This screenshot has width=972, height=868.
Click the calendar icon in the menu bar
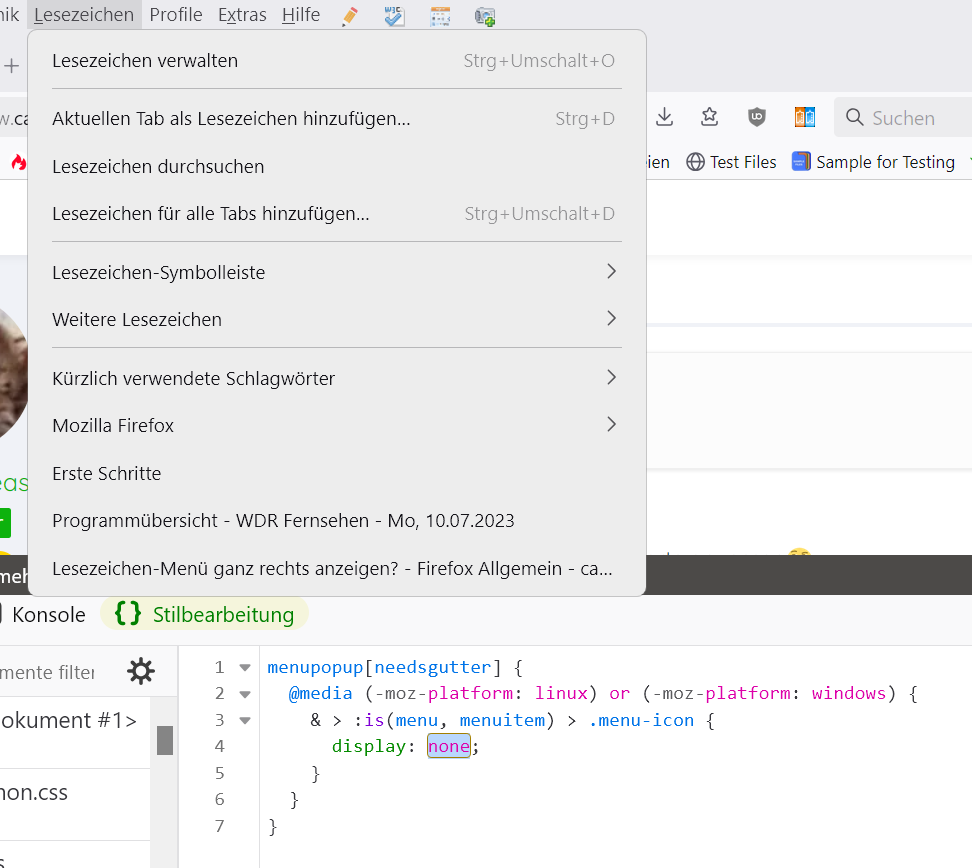(x=440, y=16)
